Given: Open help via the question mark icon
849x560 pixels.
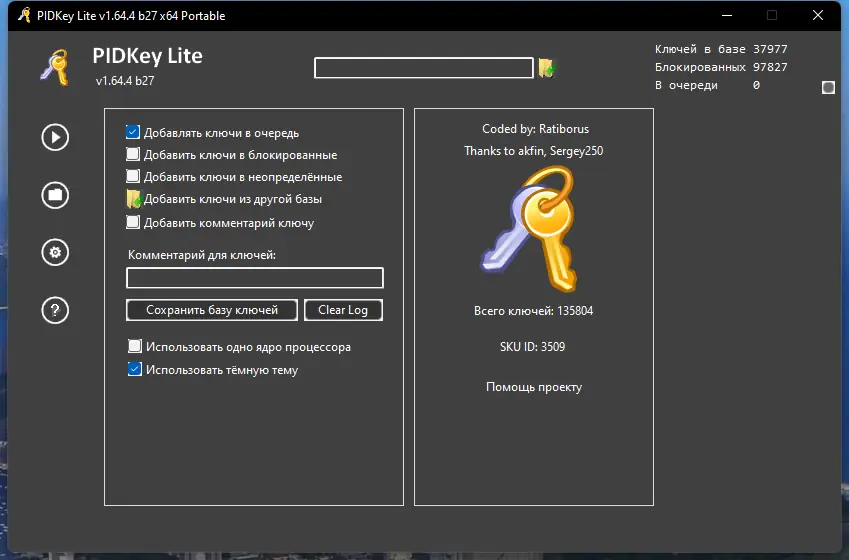Looking at the screenshot, I should (x=55, y=310).
